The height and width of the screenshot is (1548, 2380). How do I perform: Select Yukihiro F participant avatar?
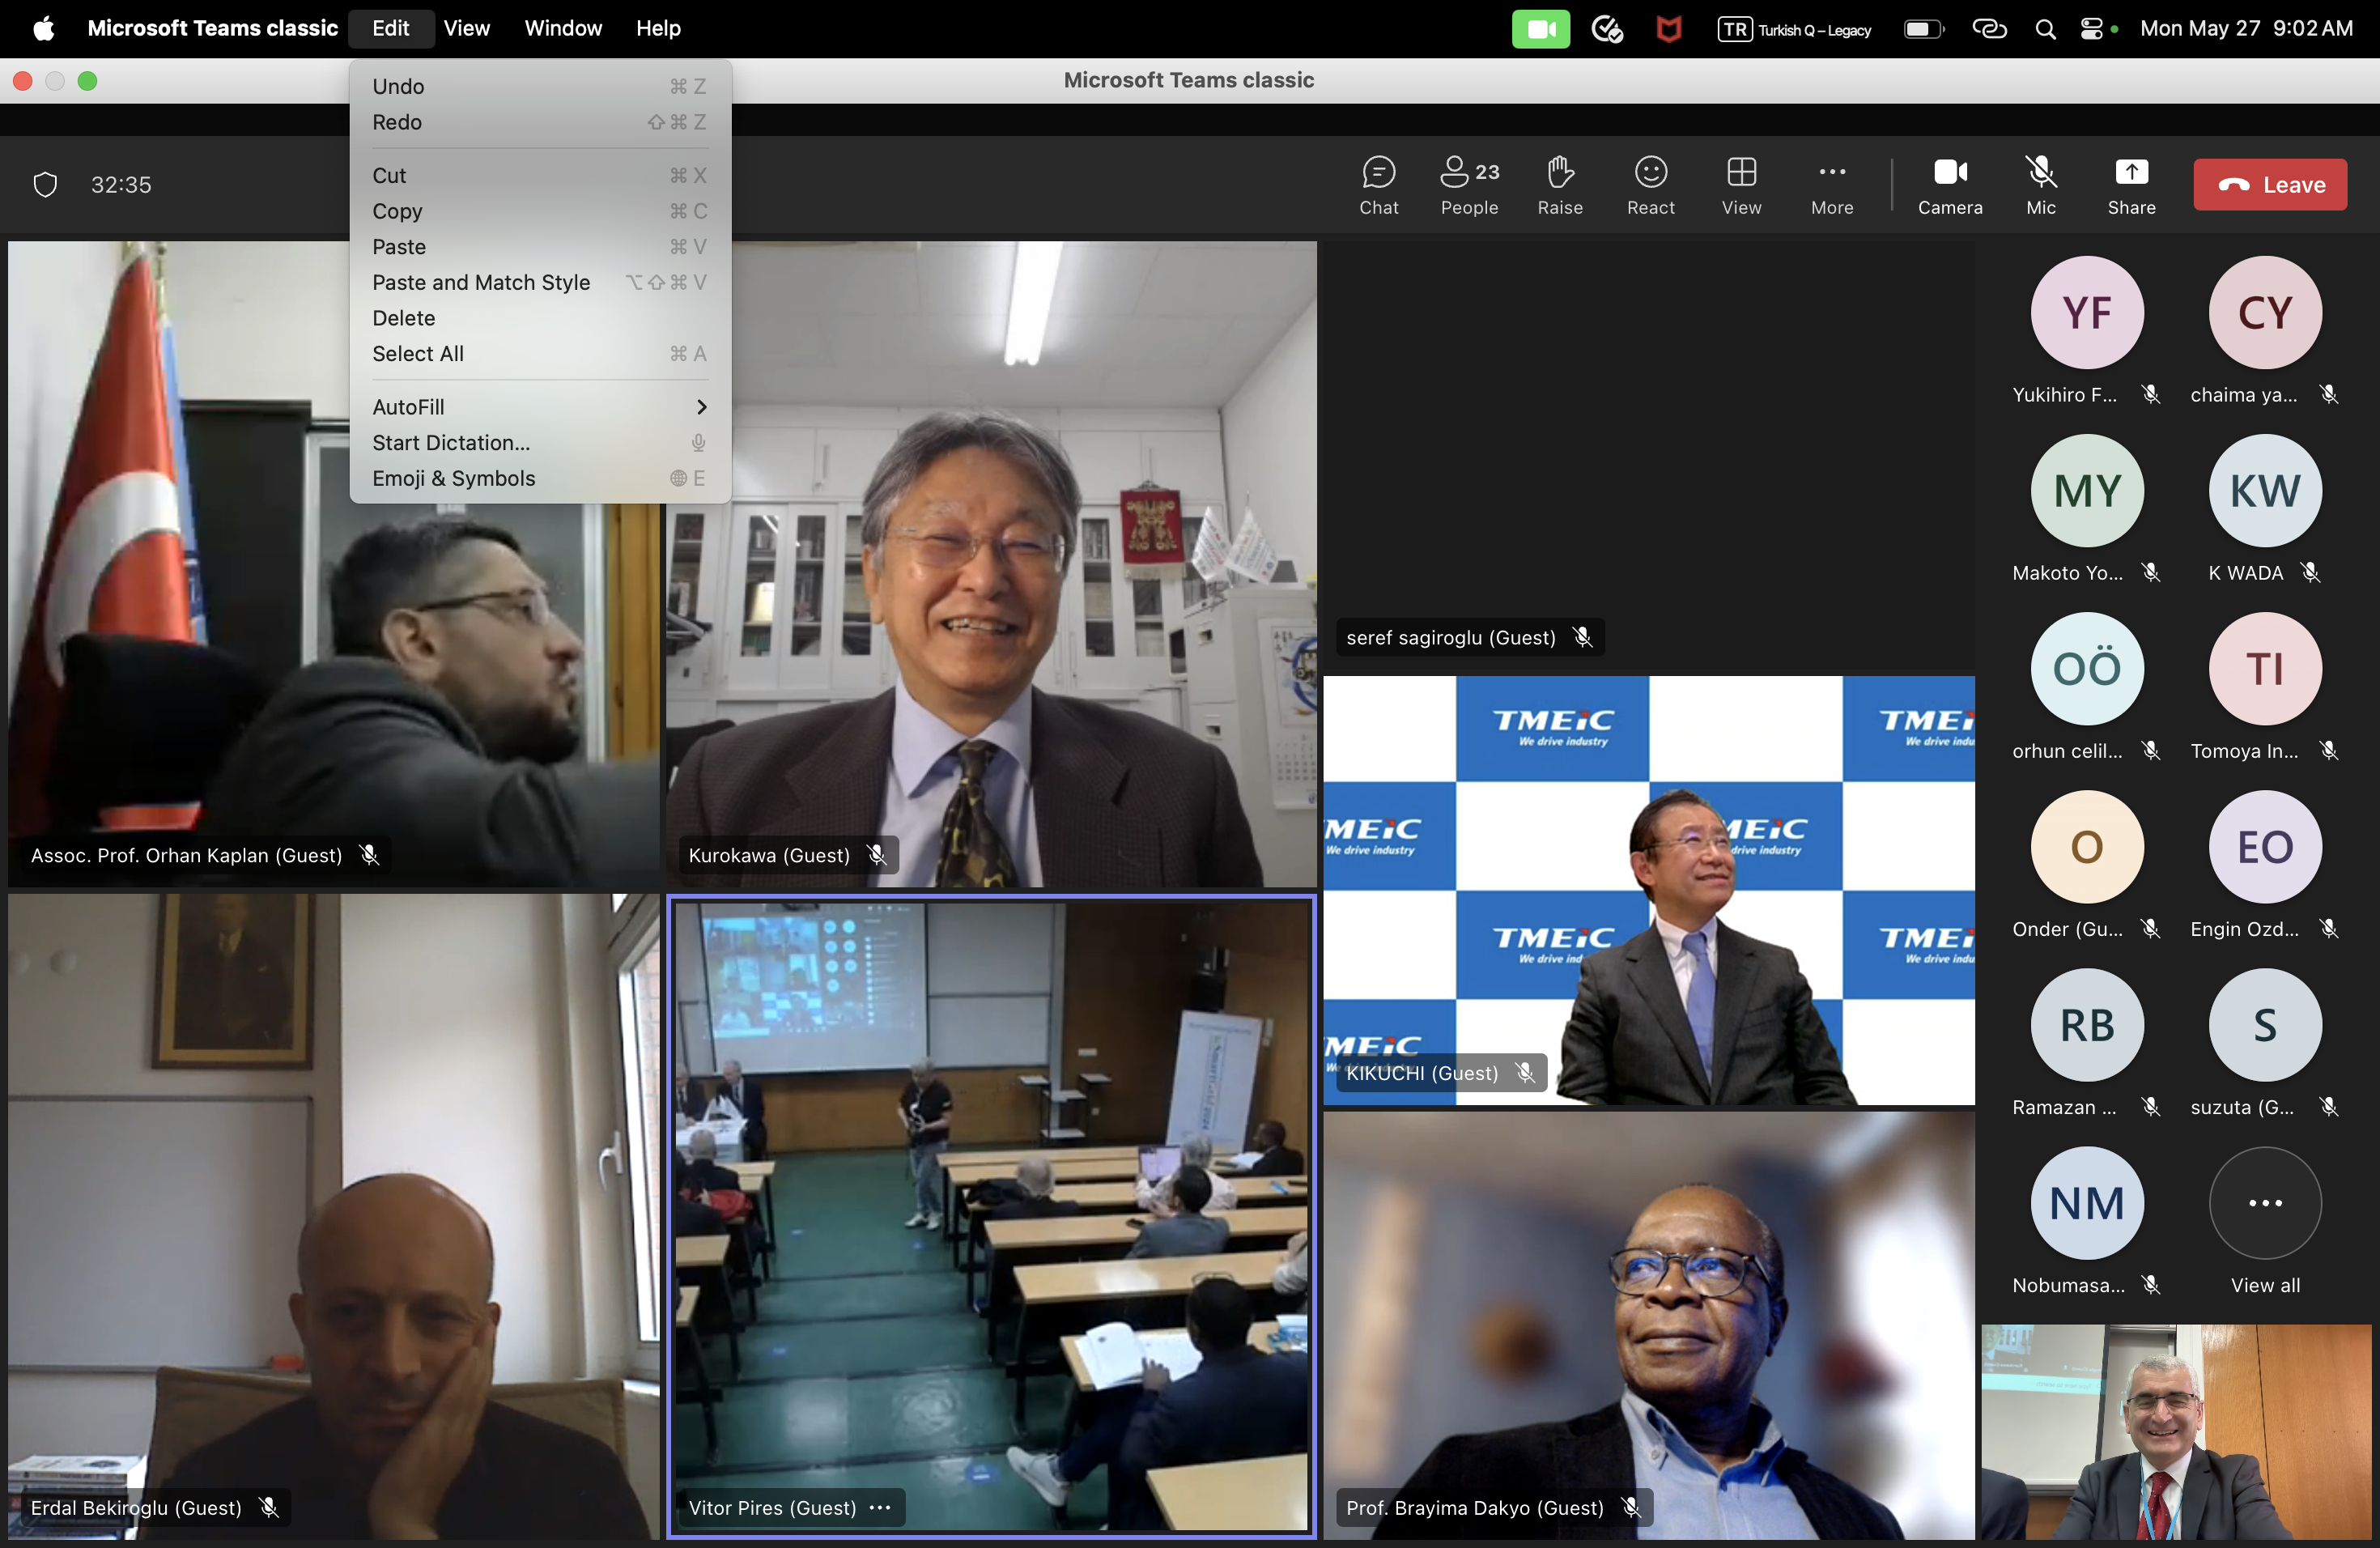pos(2087,312)
